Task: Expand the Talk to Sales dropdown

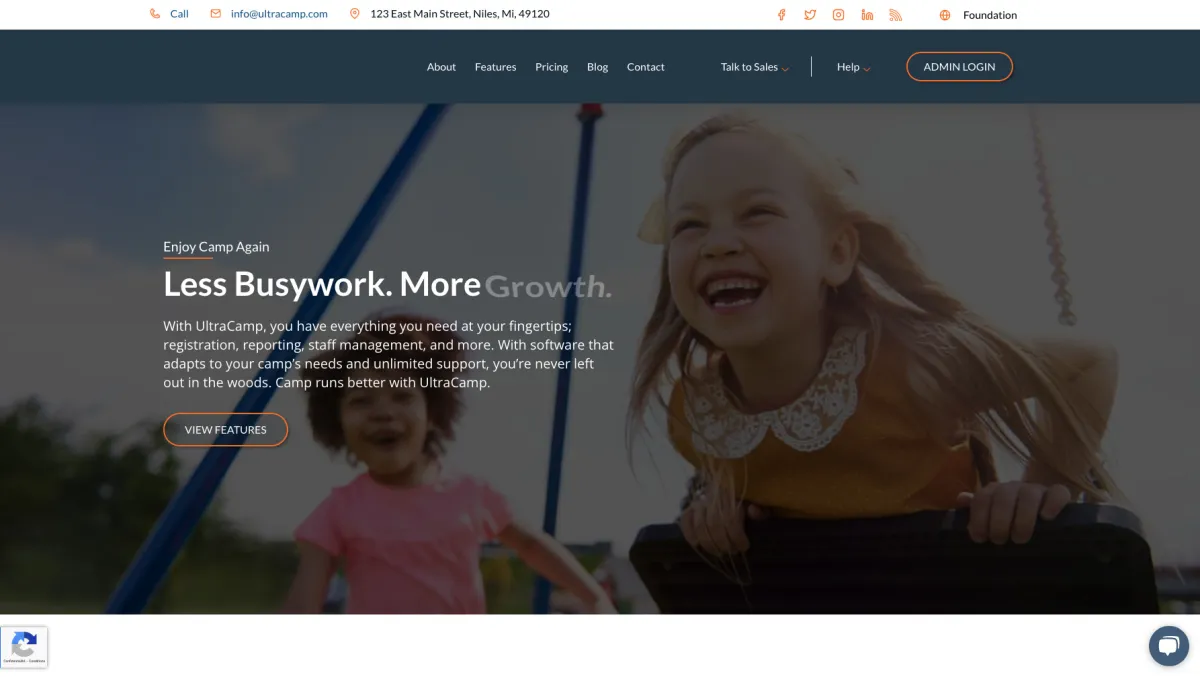Action: (x=755, y=67)
